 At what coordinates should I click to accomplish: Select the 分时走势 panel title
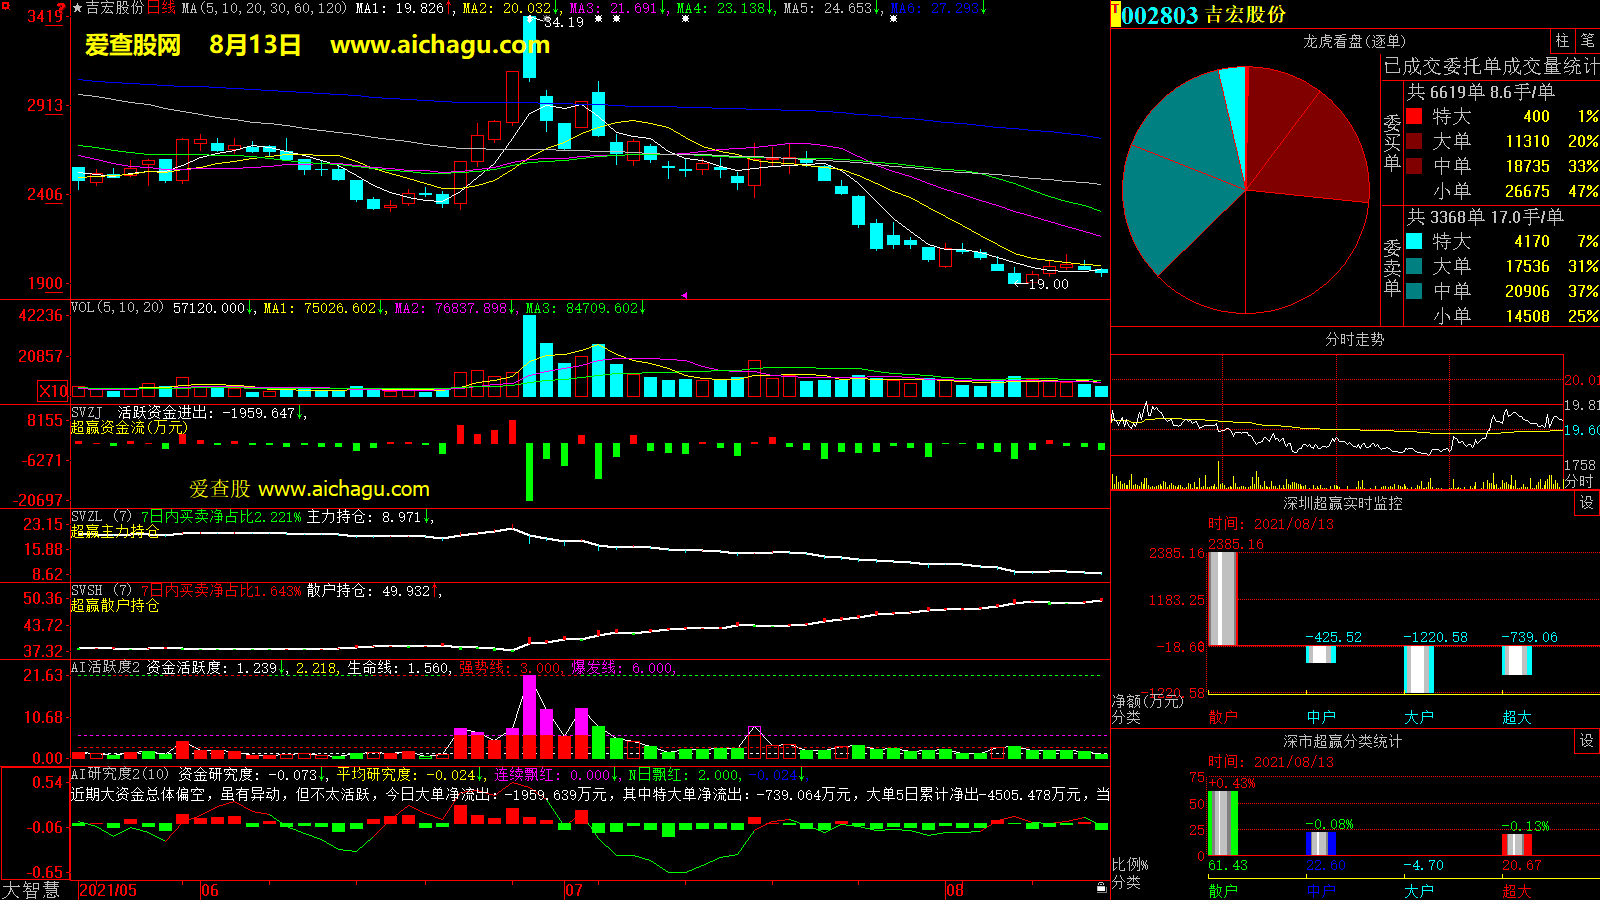[x=1354, y=340]
